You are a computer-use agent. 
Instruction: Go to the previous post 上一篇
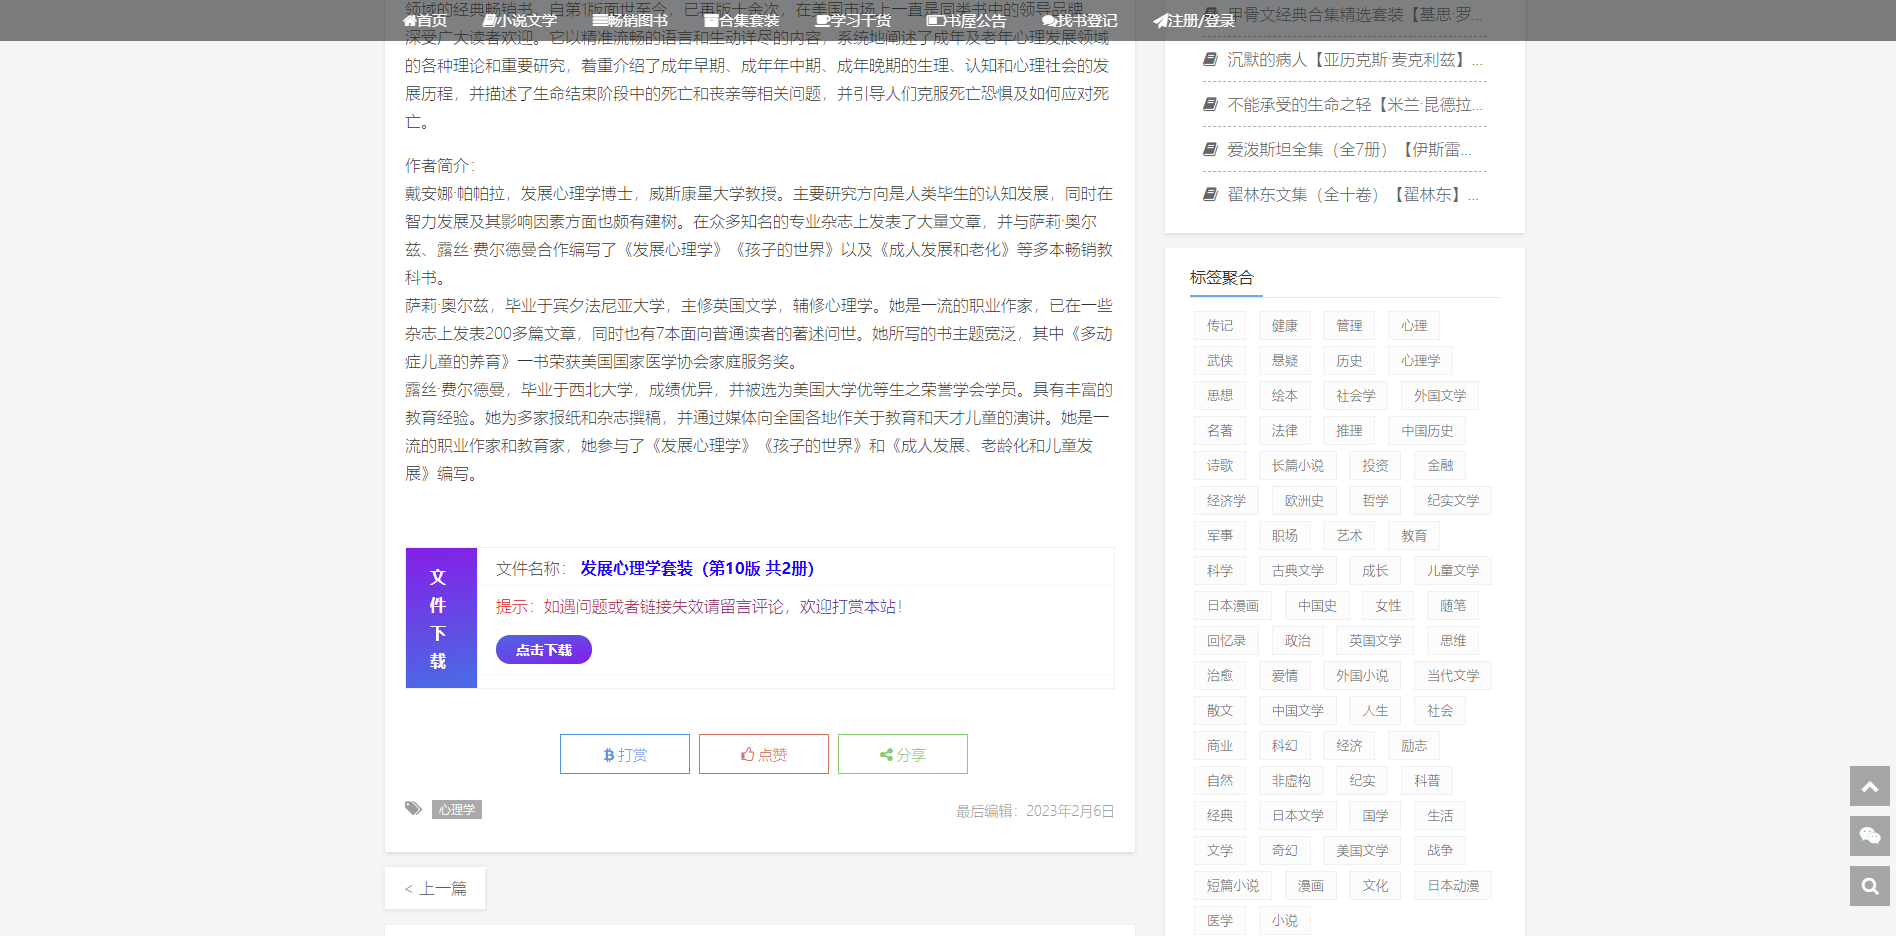[435, 888]
